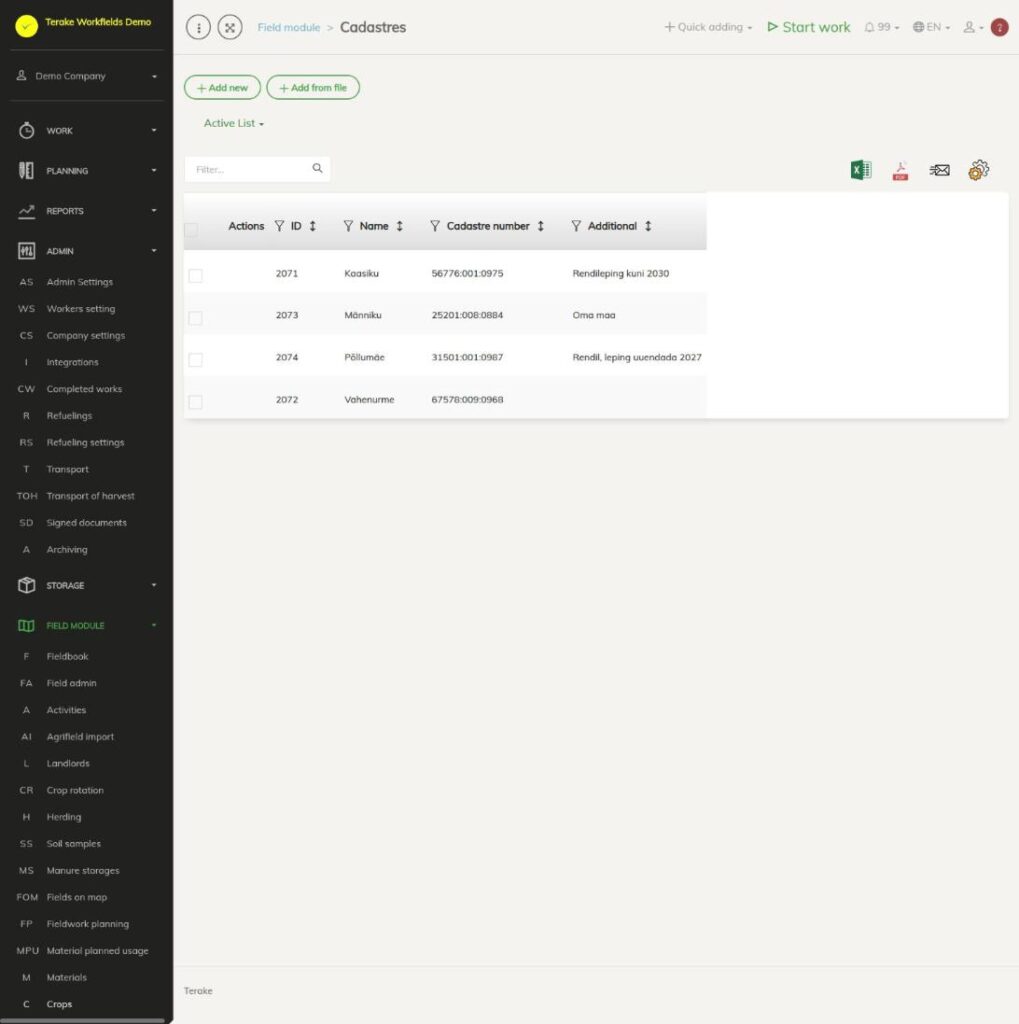Select the Vahenurme row checkbox
The image size is (1019, 1024).
pyautogui.click(x=195, y=402)
